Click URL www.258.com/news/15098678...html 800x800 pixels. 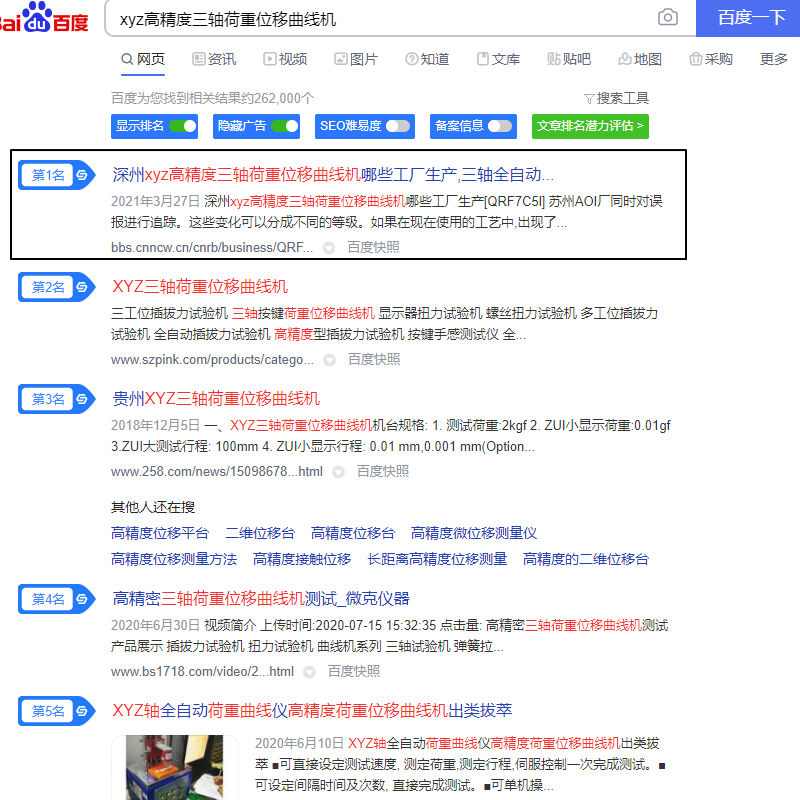(x=217, y=471)
